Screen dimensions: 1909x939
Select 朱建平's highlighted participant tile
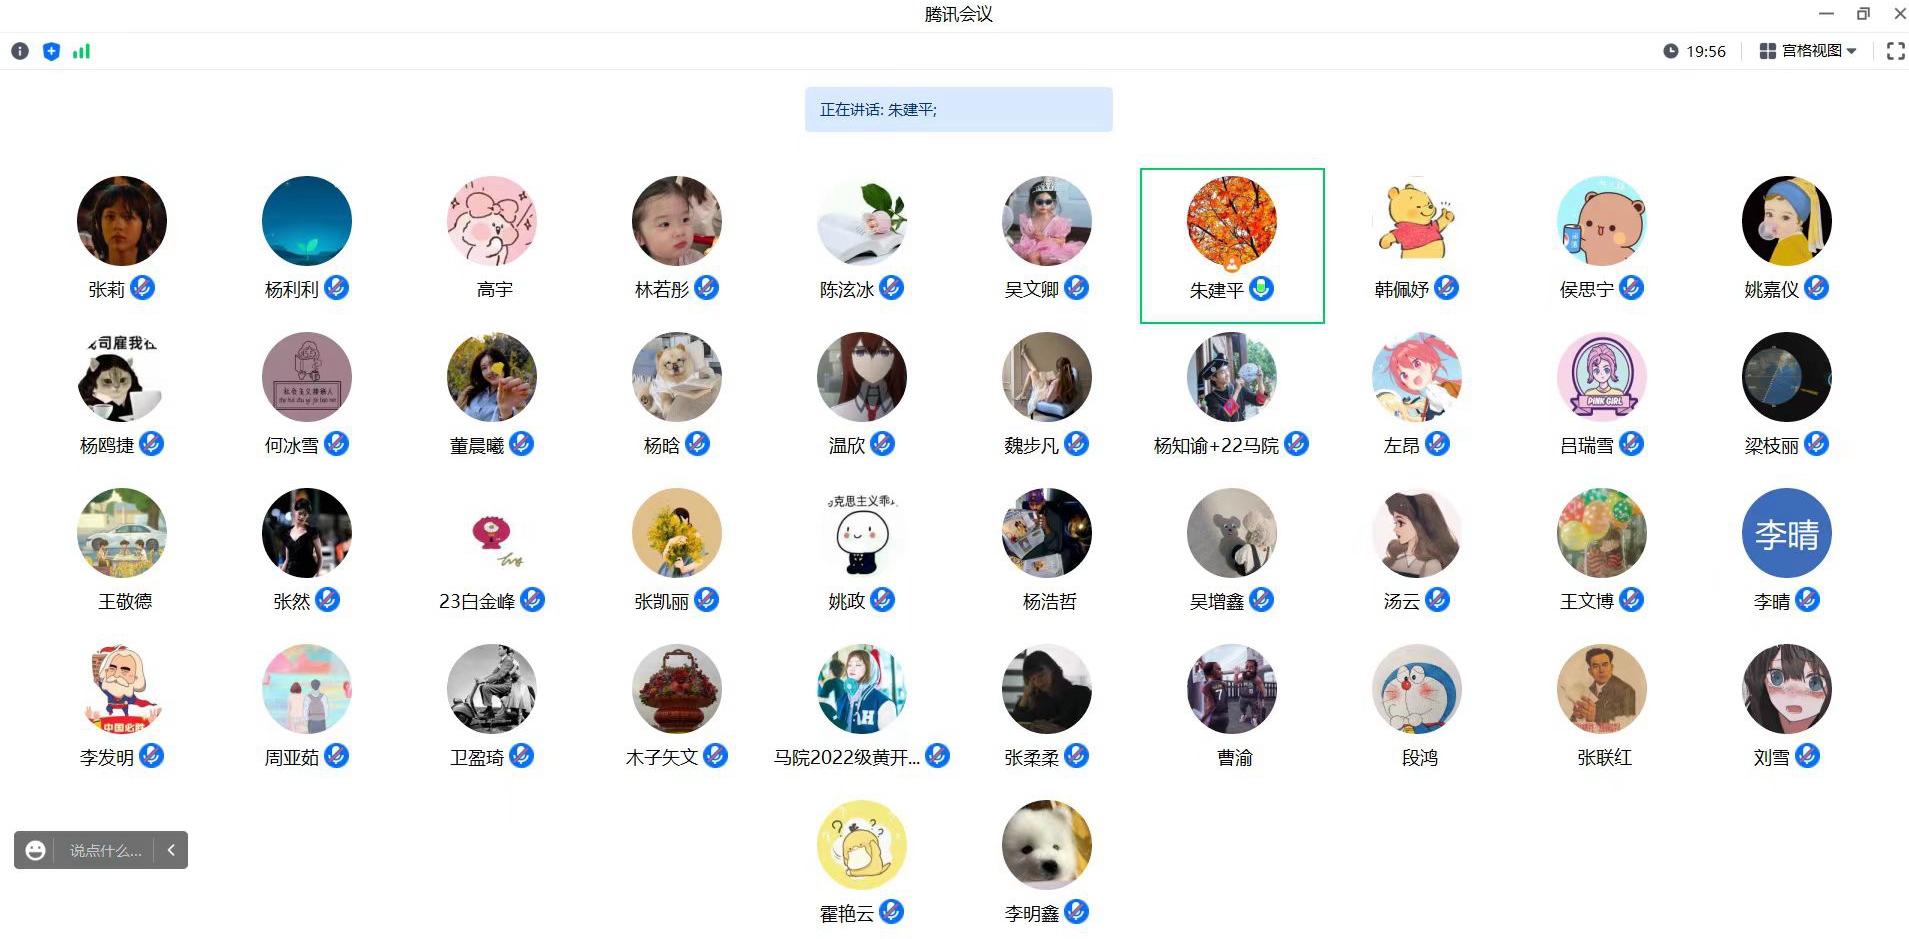[1232, 246]
